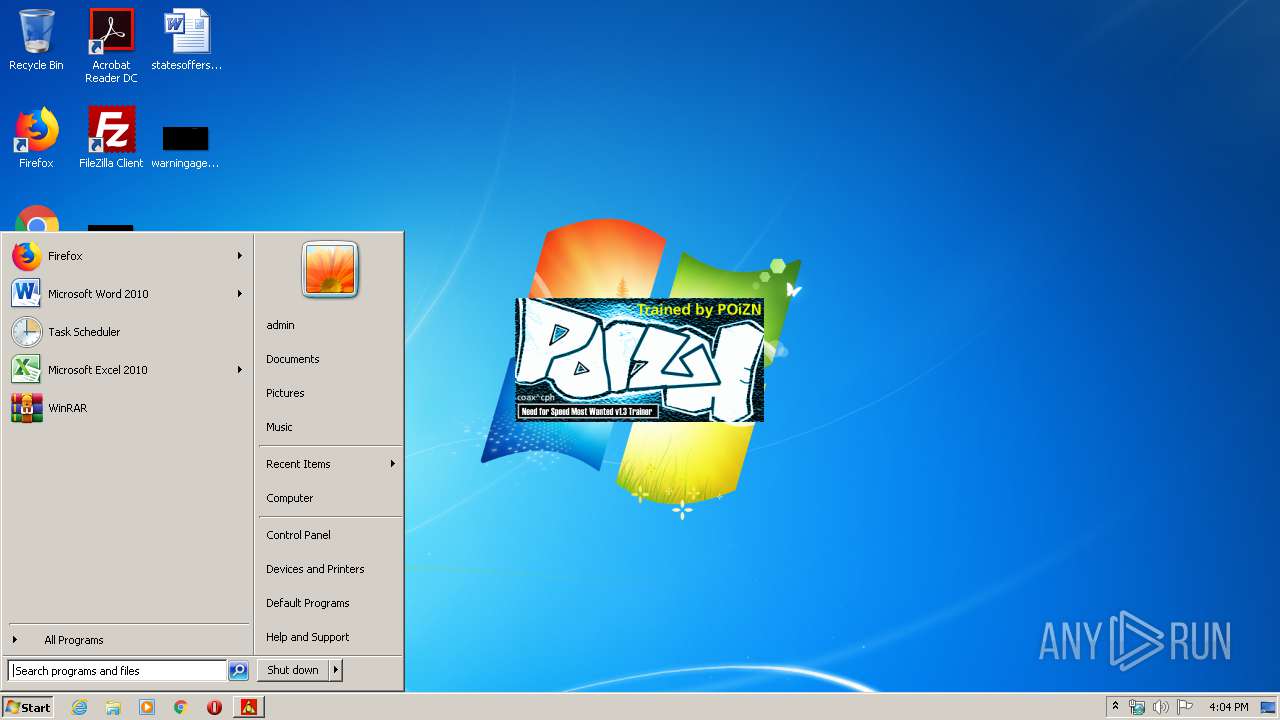This screenshot has width=1280, height=720.
Task: Open Action Center flag icon
Action: (1185, 707)
